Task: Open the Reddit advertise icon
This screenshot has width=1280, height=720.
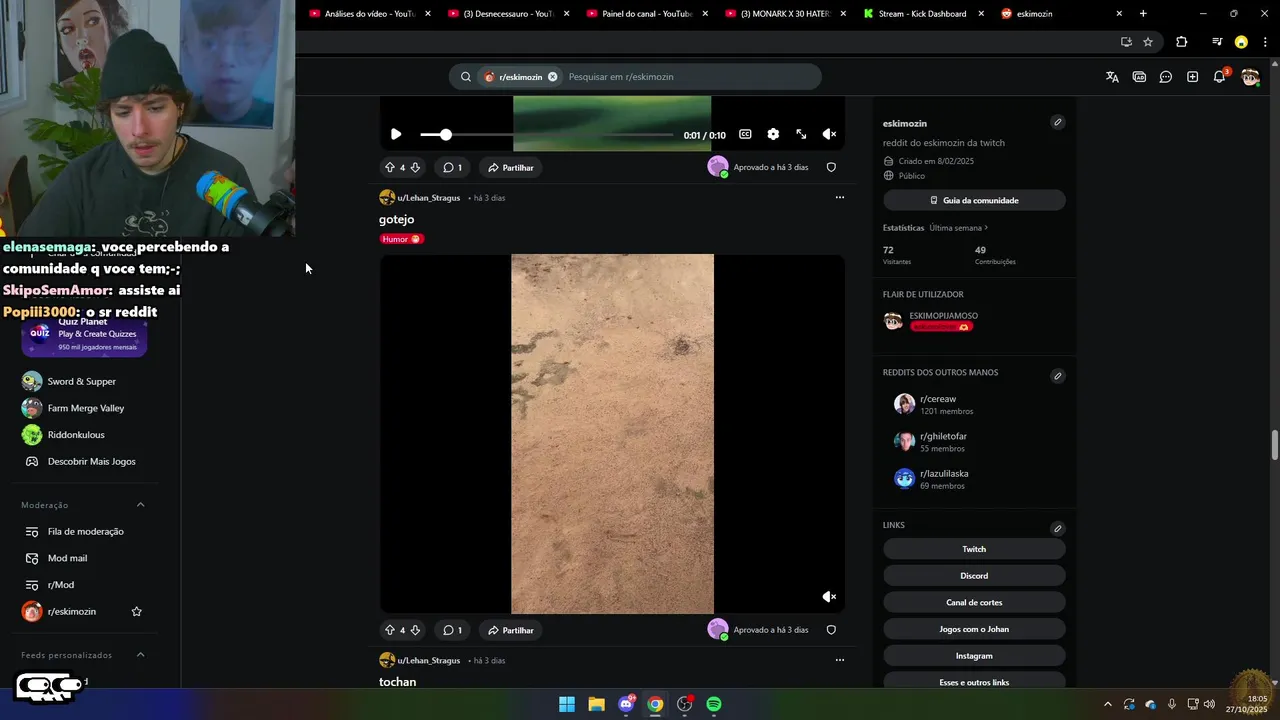Action: (x=1139, y=77)
